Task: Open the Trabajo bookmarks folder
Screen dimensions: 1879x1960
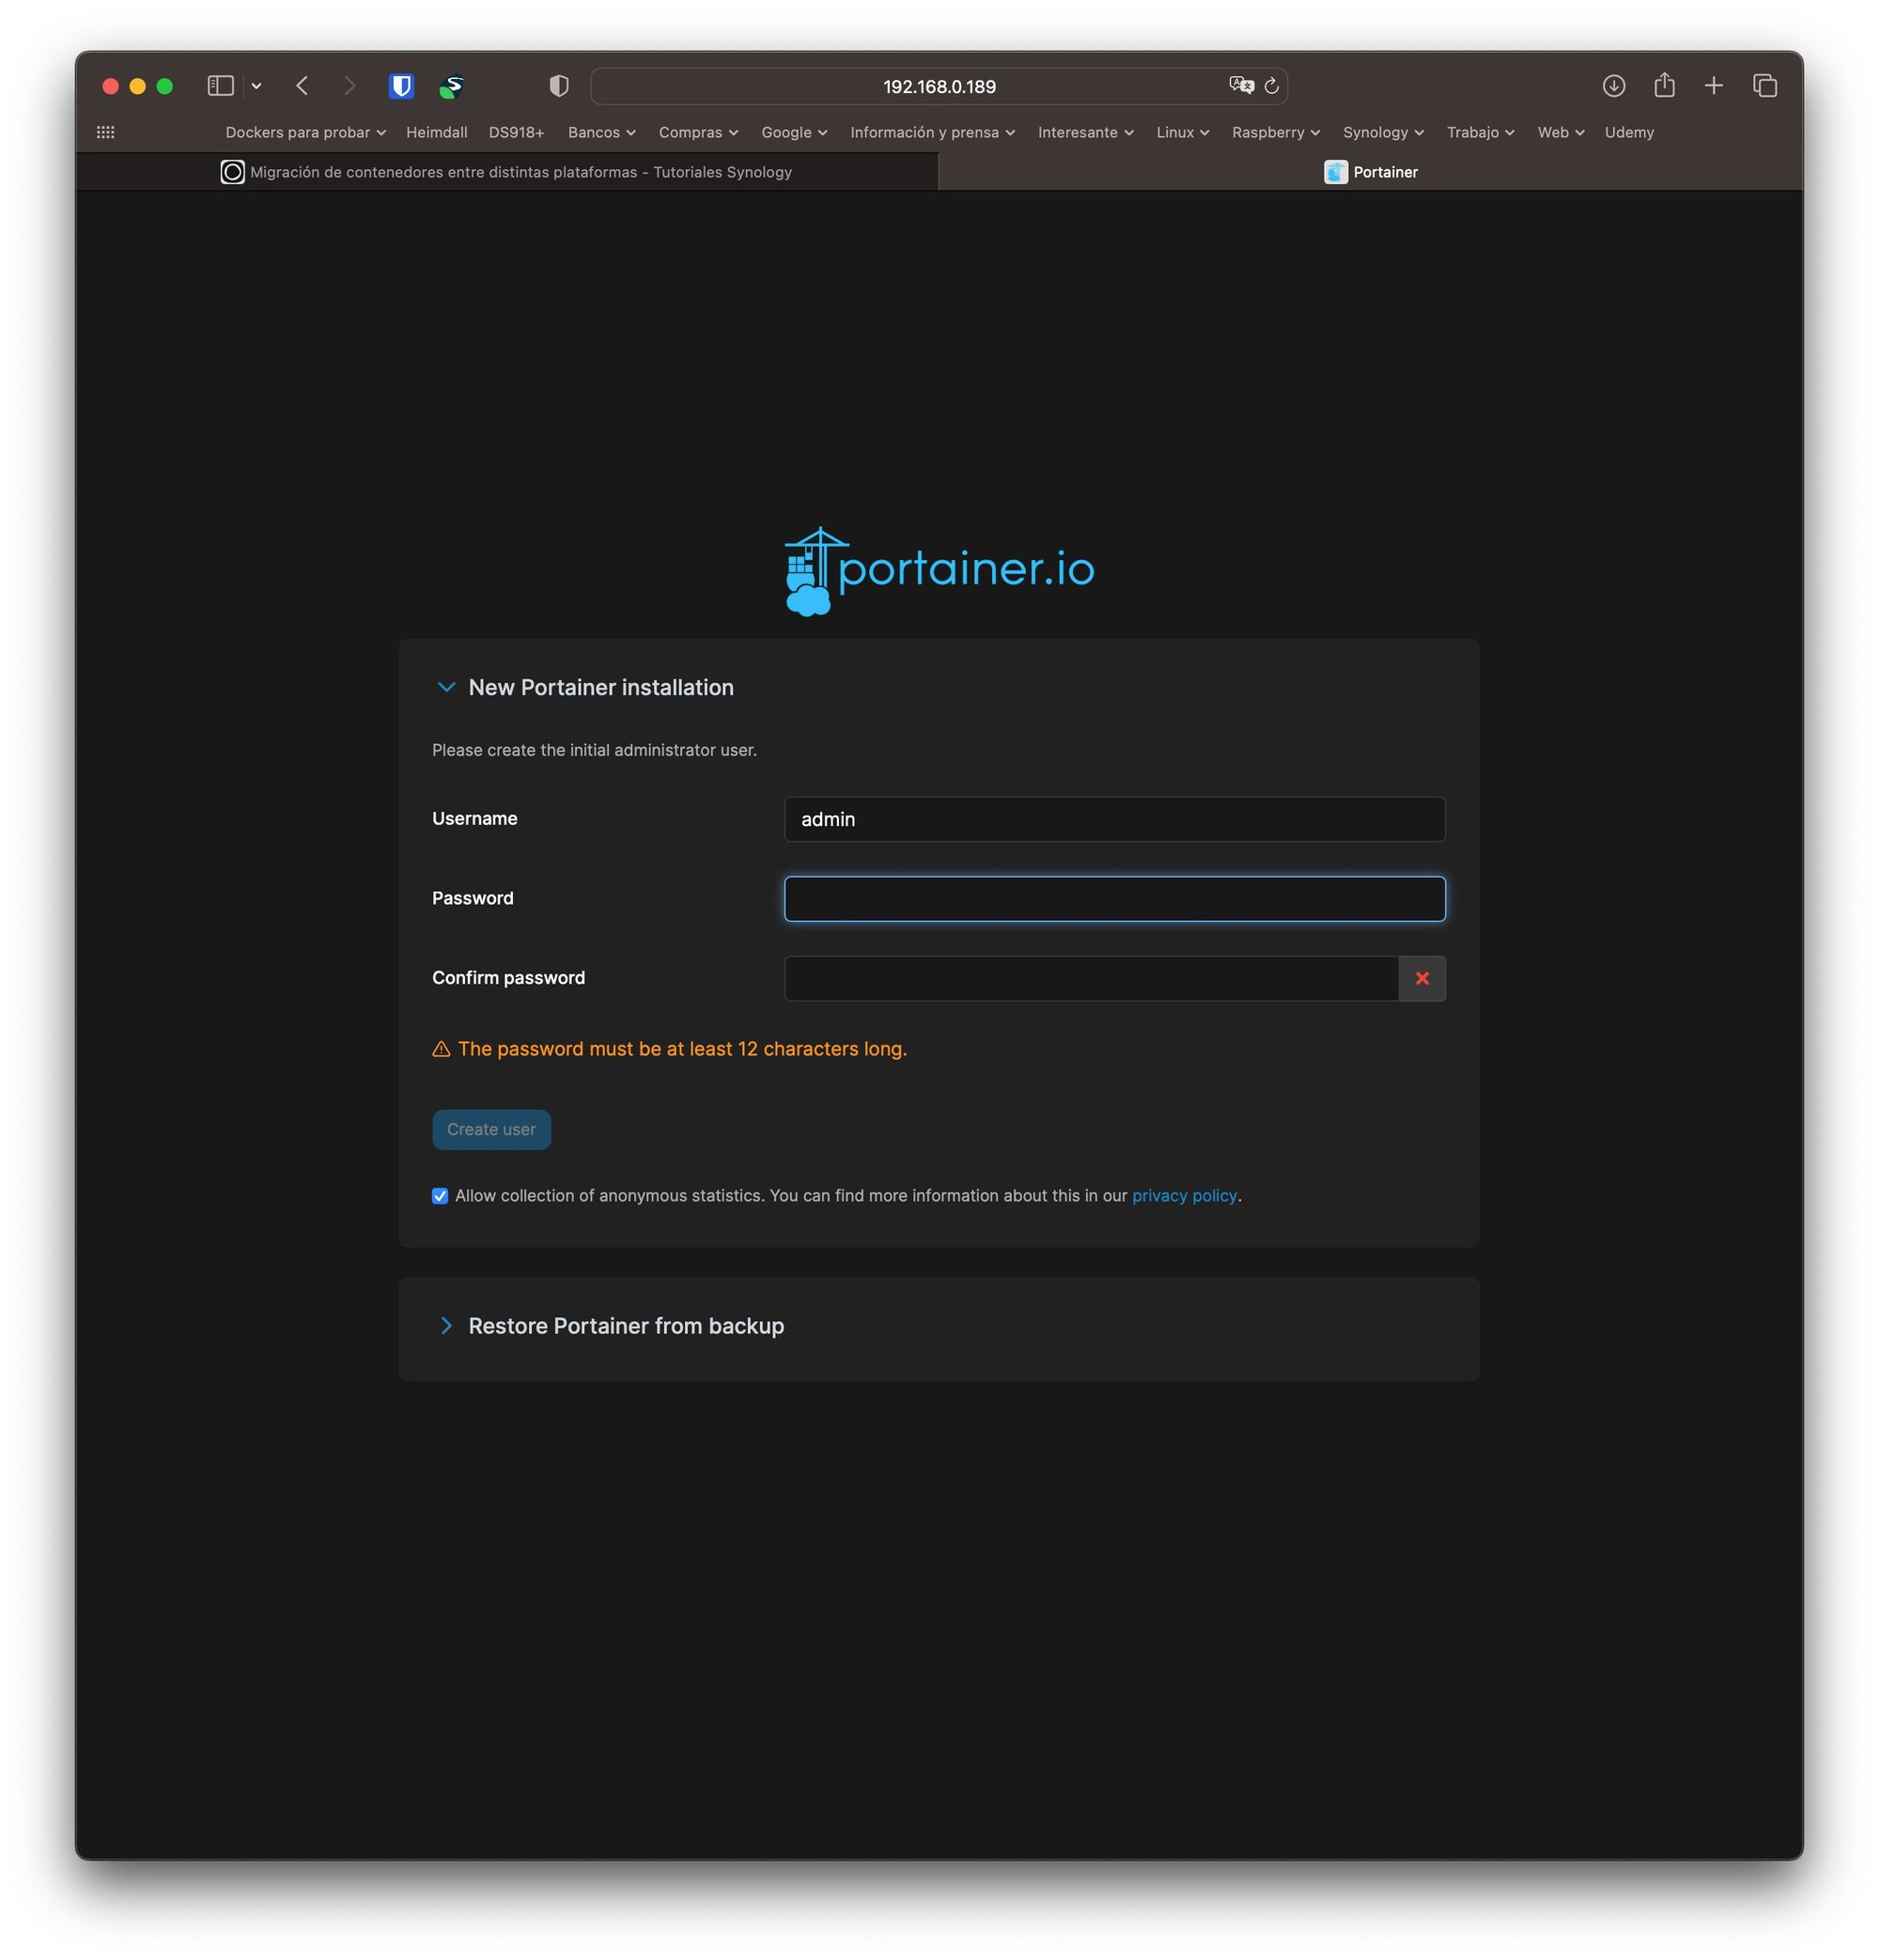Action: [1479, 132]
